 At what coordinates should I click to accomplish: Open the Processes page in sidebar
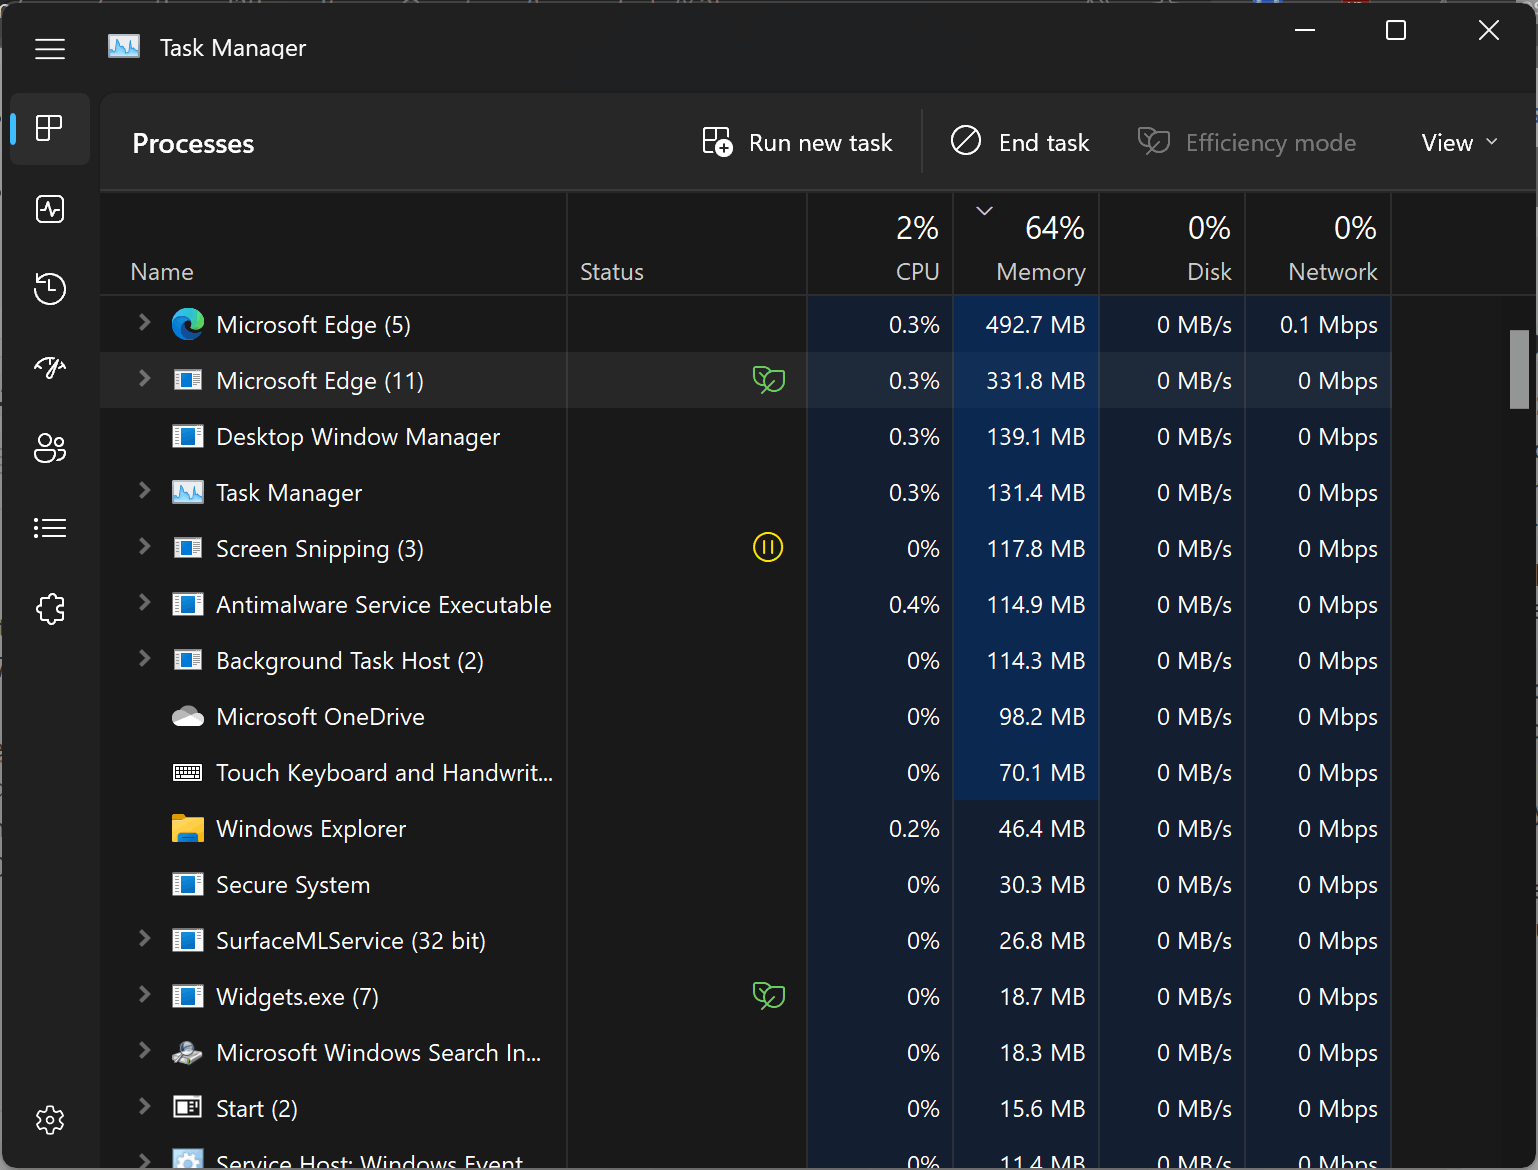(50, 128)
